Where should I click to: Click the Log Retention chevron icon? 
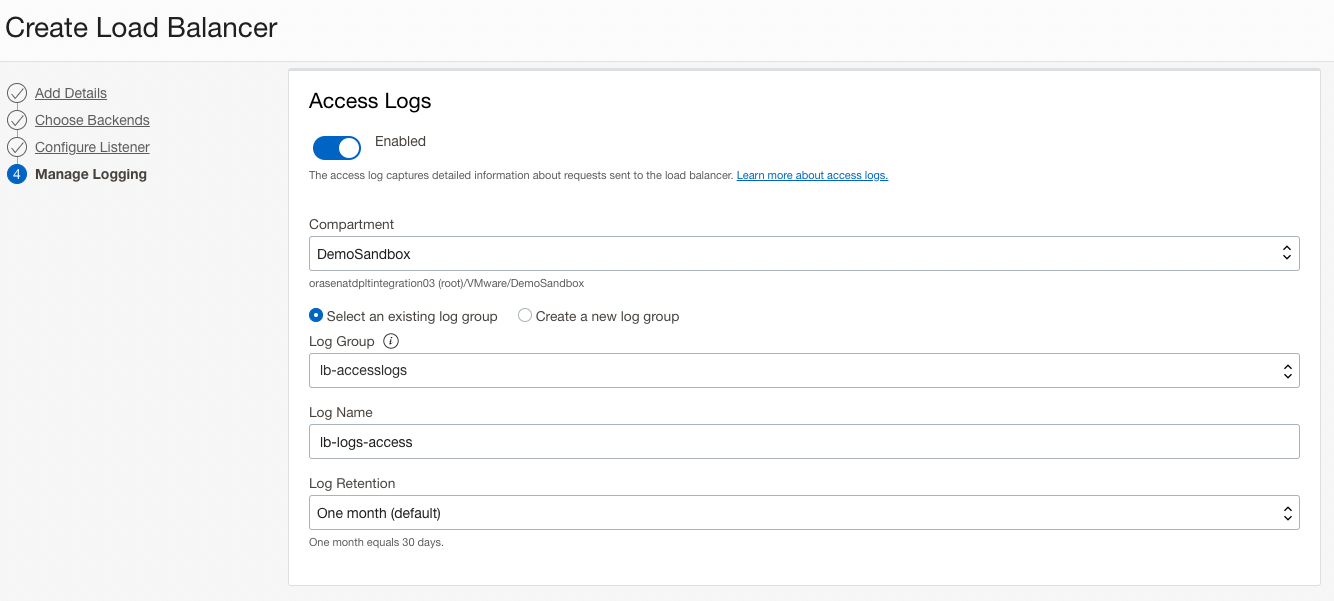tap(1287, 512)
